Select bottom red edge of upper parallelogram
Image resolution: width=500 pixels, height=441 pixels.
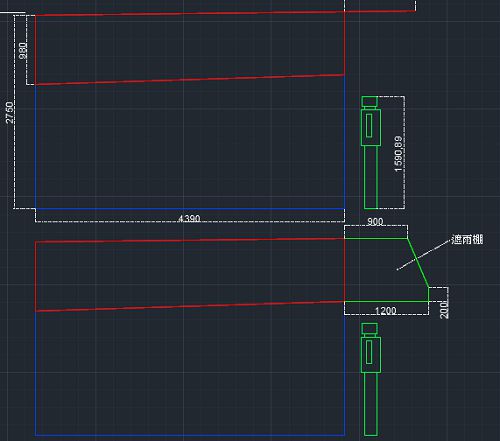(x=190, y=80)
